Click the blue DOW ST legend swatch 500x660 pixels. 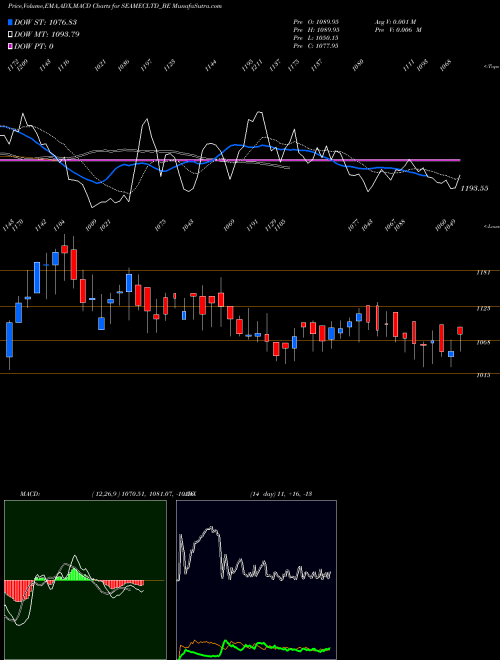[10, 22]
